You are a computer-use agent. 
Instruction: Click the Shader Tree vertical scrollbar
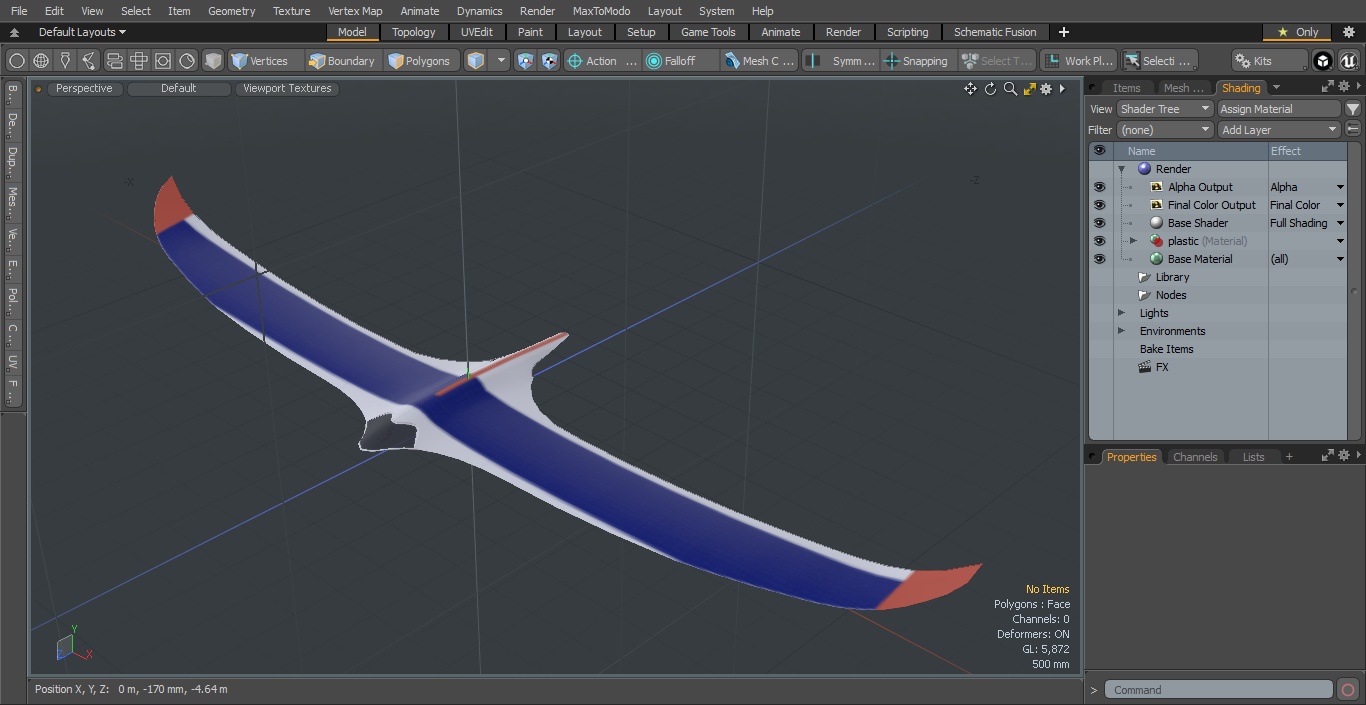tap(1355, 290)
